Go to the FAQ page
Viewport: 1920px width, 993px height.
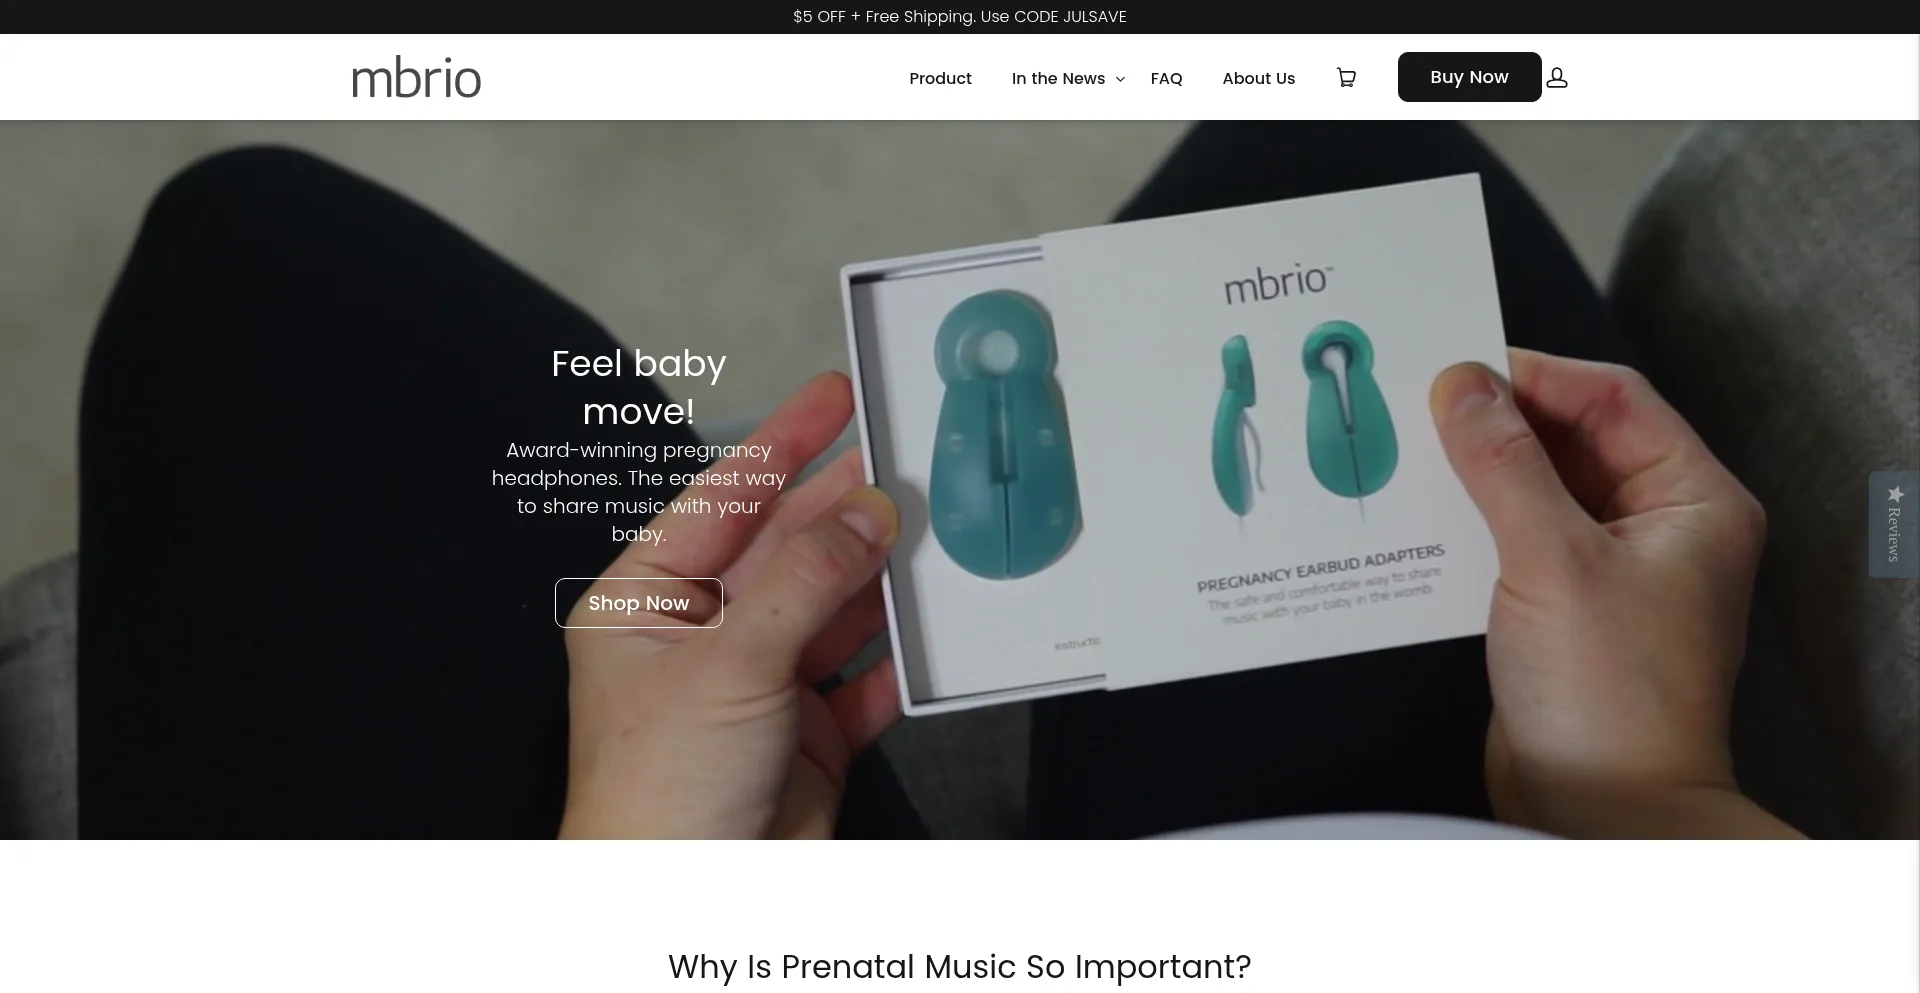pos(1166,78)
